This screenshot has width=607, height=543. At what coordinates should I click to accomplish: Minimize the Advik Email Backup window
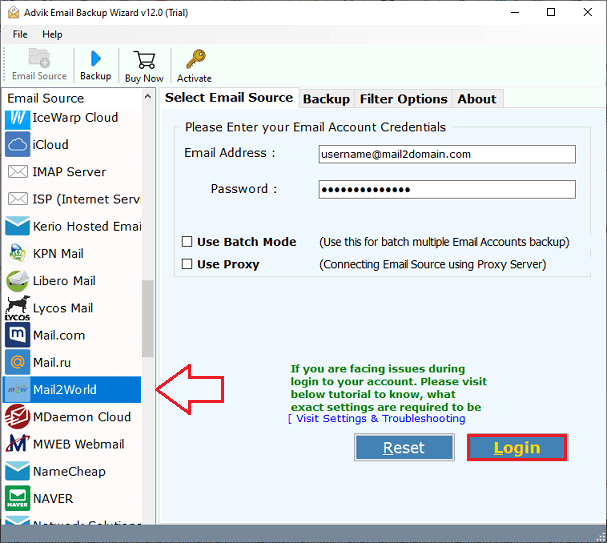(x=515, y=12)
